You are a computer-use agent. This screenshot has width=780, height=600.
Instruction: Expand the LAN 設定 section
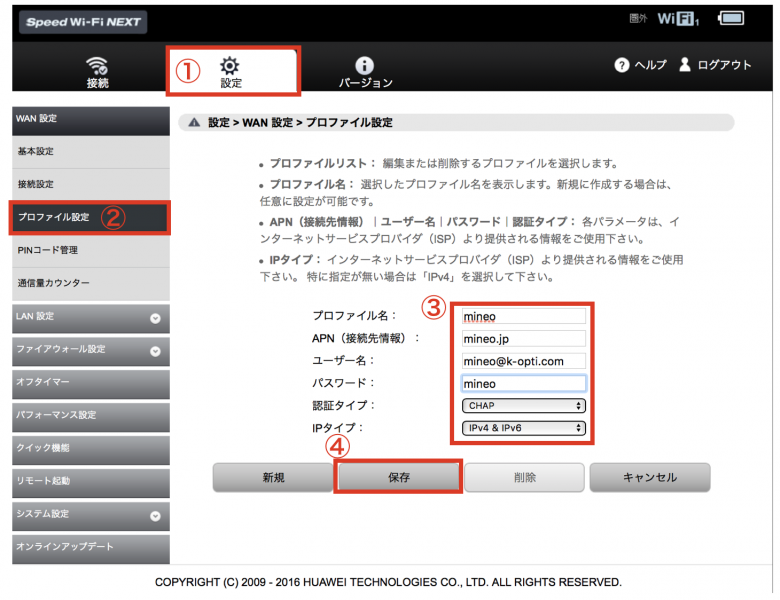pos(155,318)
